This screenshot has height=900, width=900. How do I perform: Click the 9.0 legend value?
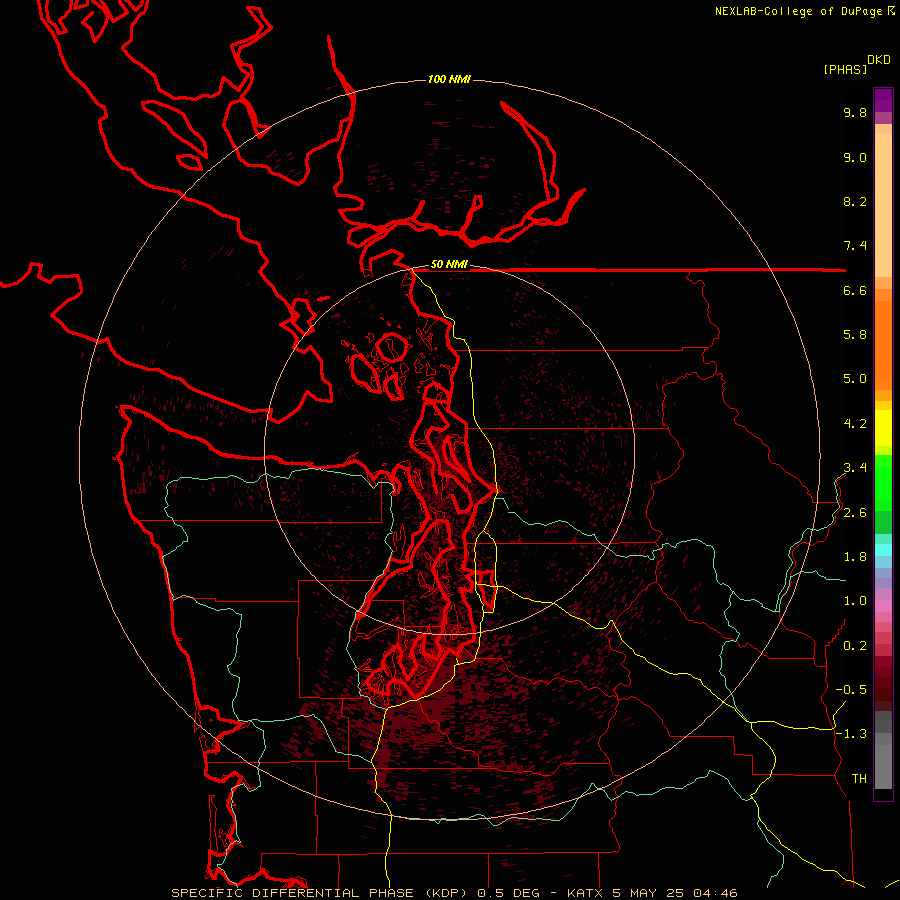(855, 157)
